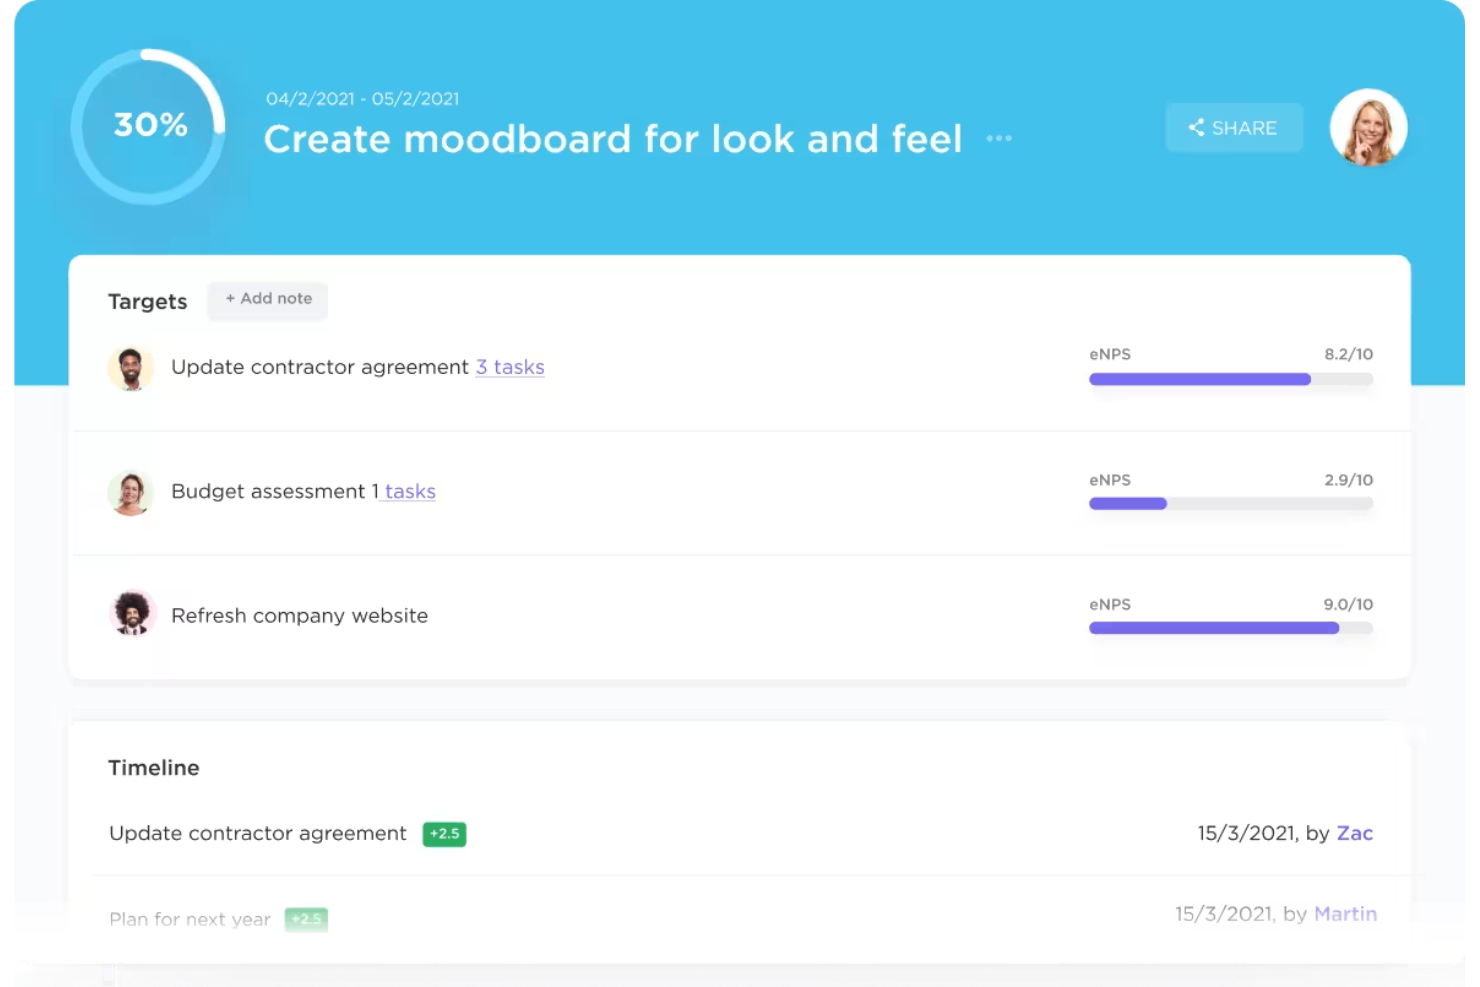Click the +2.5 badge beside Plan for next year
The image size is (1480, 987).
point(307,918)
